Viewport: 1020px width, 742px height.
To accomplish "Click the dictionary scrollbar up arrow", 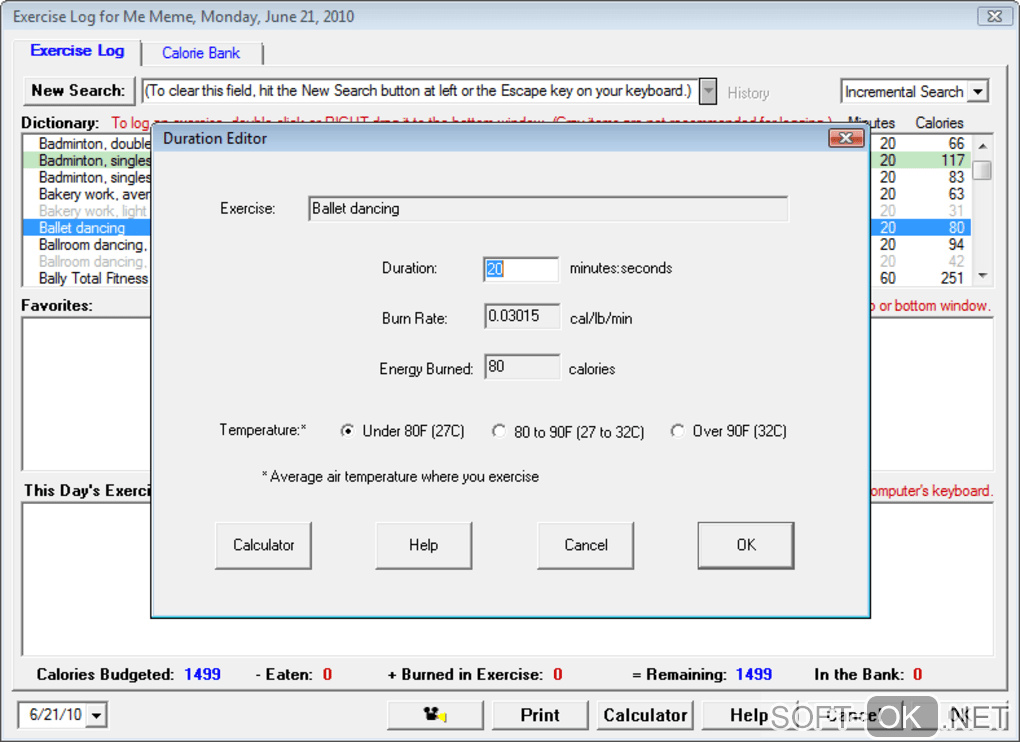I will (x=982, y=146).
